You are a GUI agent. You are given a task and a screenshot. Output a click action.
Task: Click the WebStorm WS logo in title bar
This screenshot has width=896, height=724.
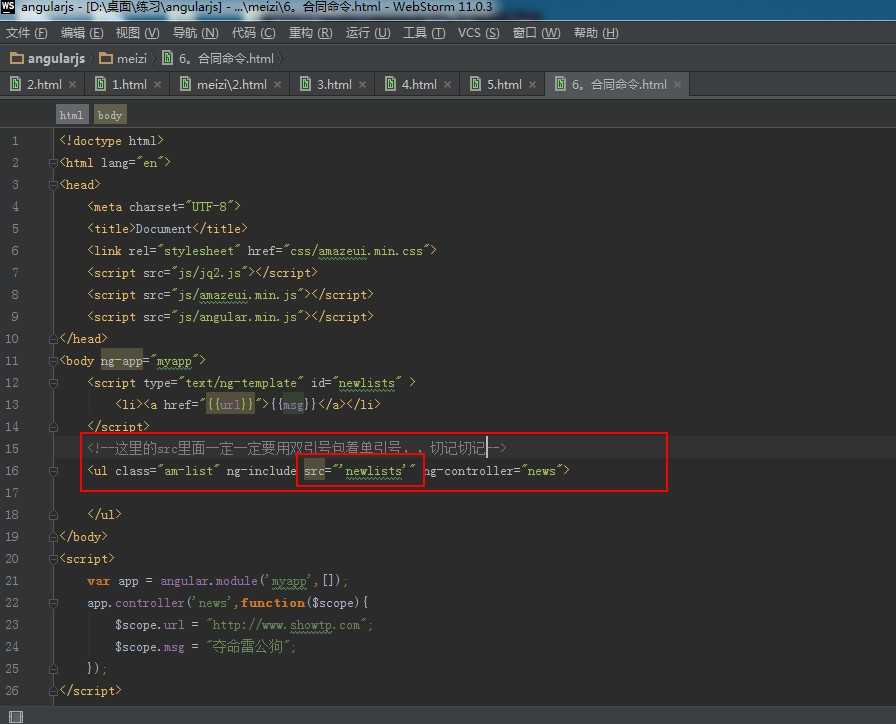point(8,7)
